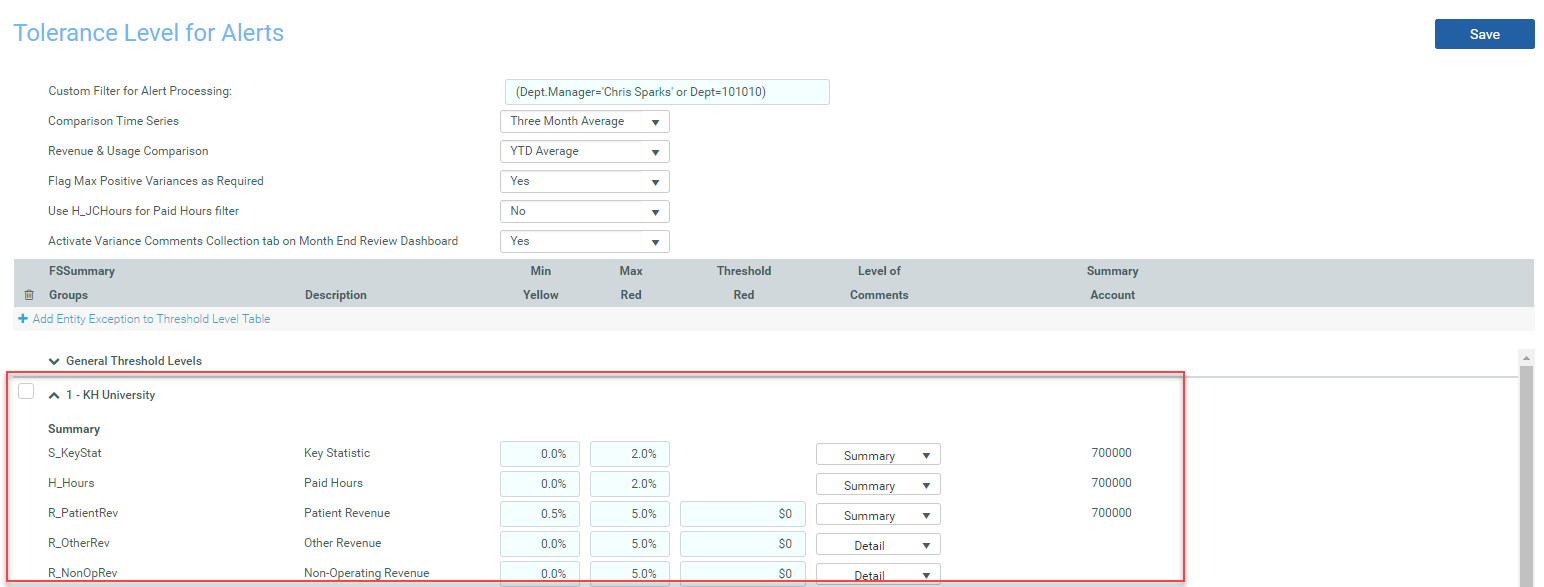Open the R_OtherRev Level of Comments dropdown
This screenshot has height=587, width=1544.
tap(878, 545)
